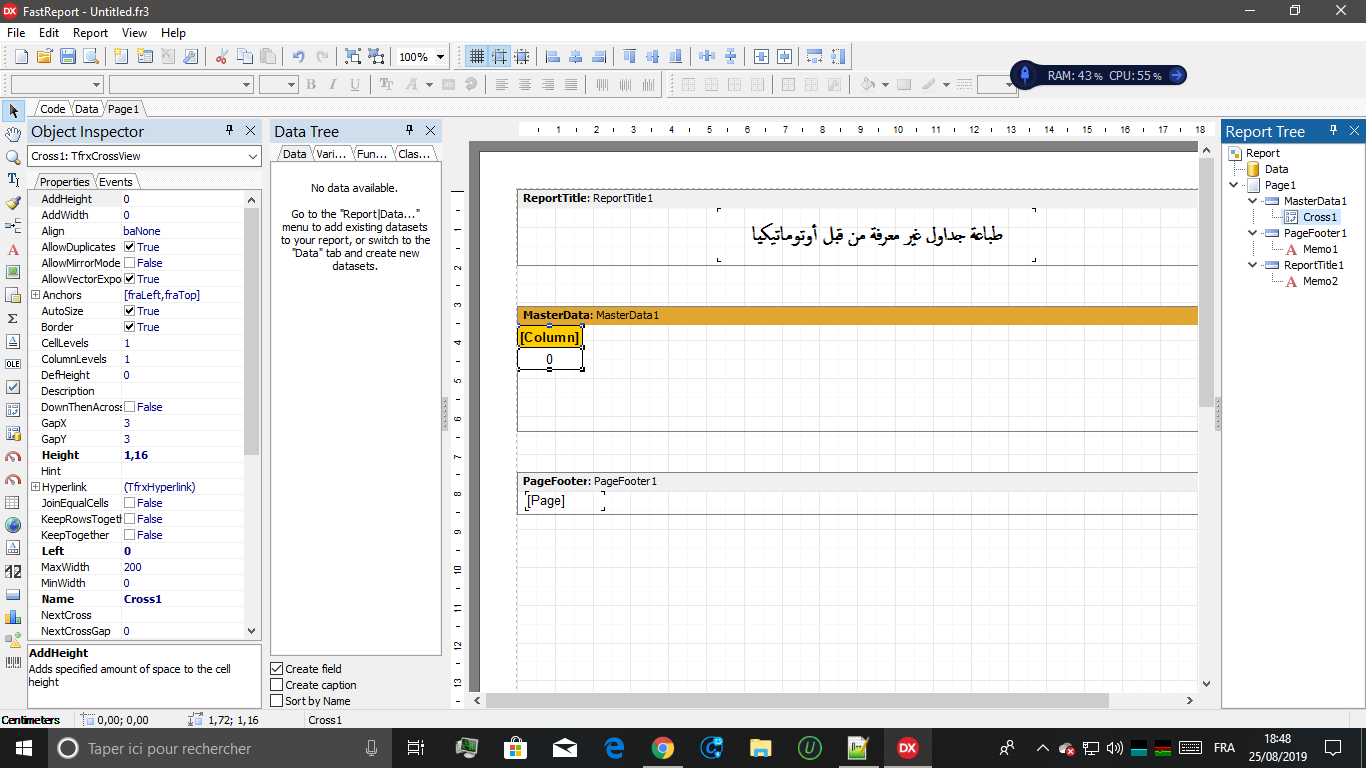Toggle DownThenAcross checkbox
The width and height of the screenshot is (1366, 768).
pyautogui.click(x=130, y=407)
